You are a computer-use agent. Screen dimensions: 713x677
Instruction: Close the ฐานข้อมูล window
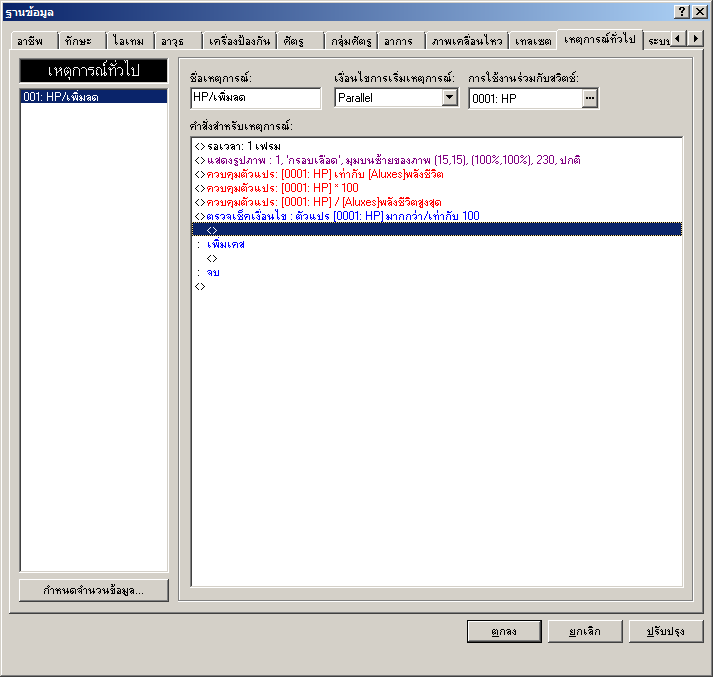click(699, 12)
